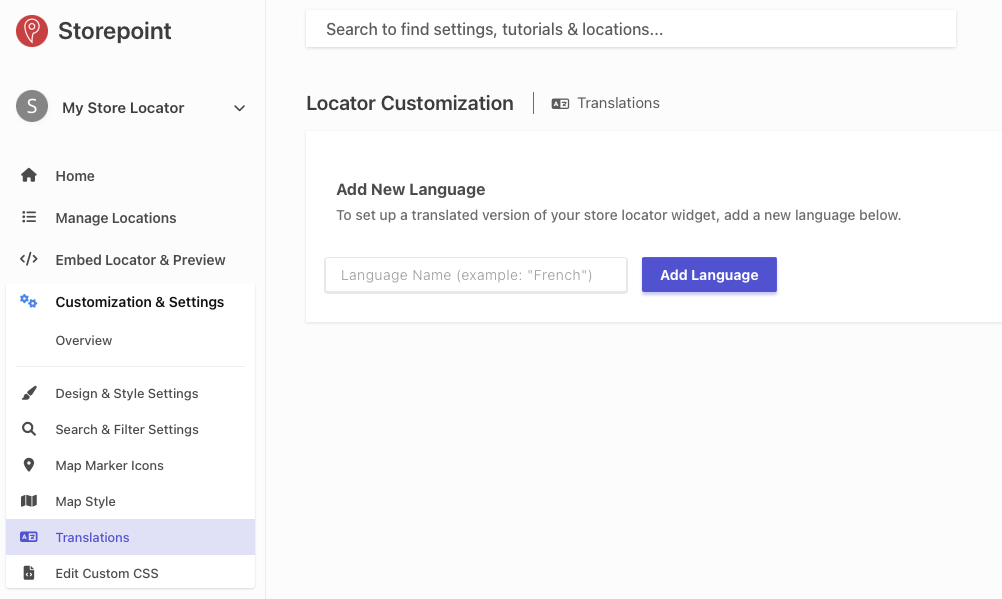
Task: Open Manage Locations page
Action: tap(116, 218)
